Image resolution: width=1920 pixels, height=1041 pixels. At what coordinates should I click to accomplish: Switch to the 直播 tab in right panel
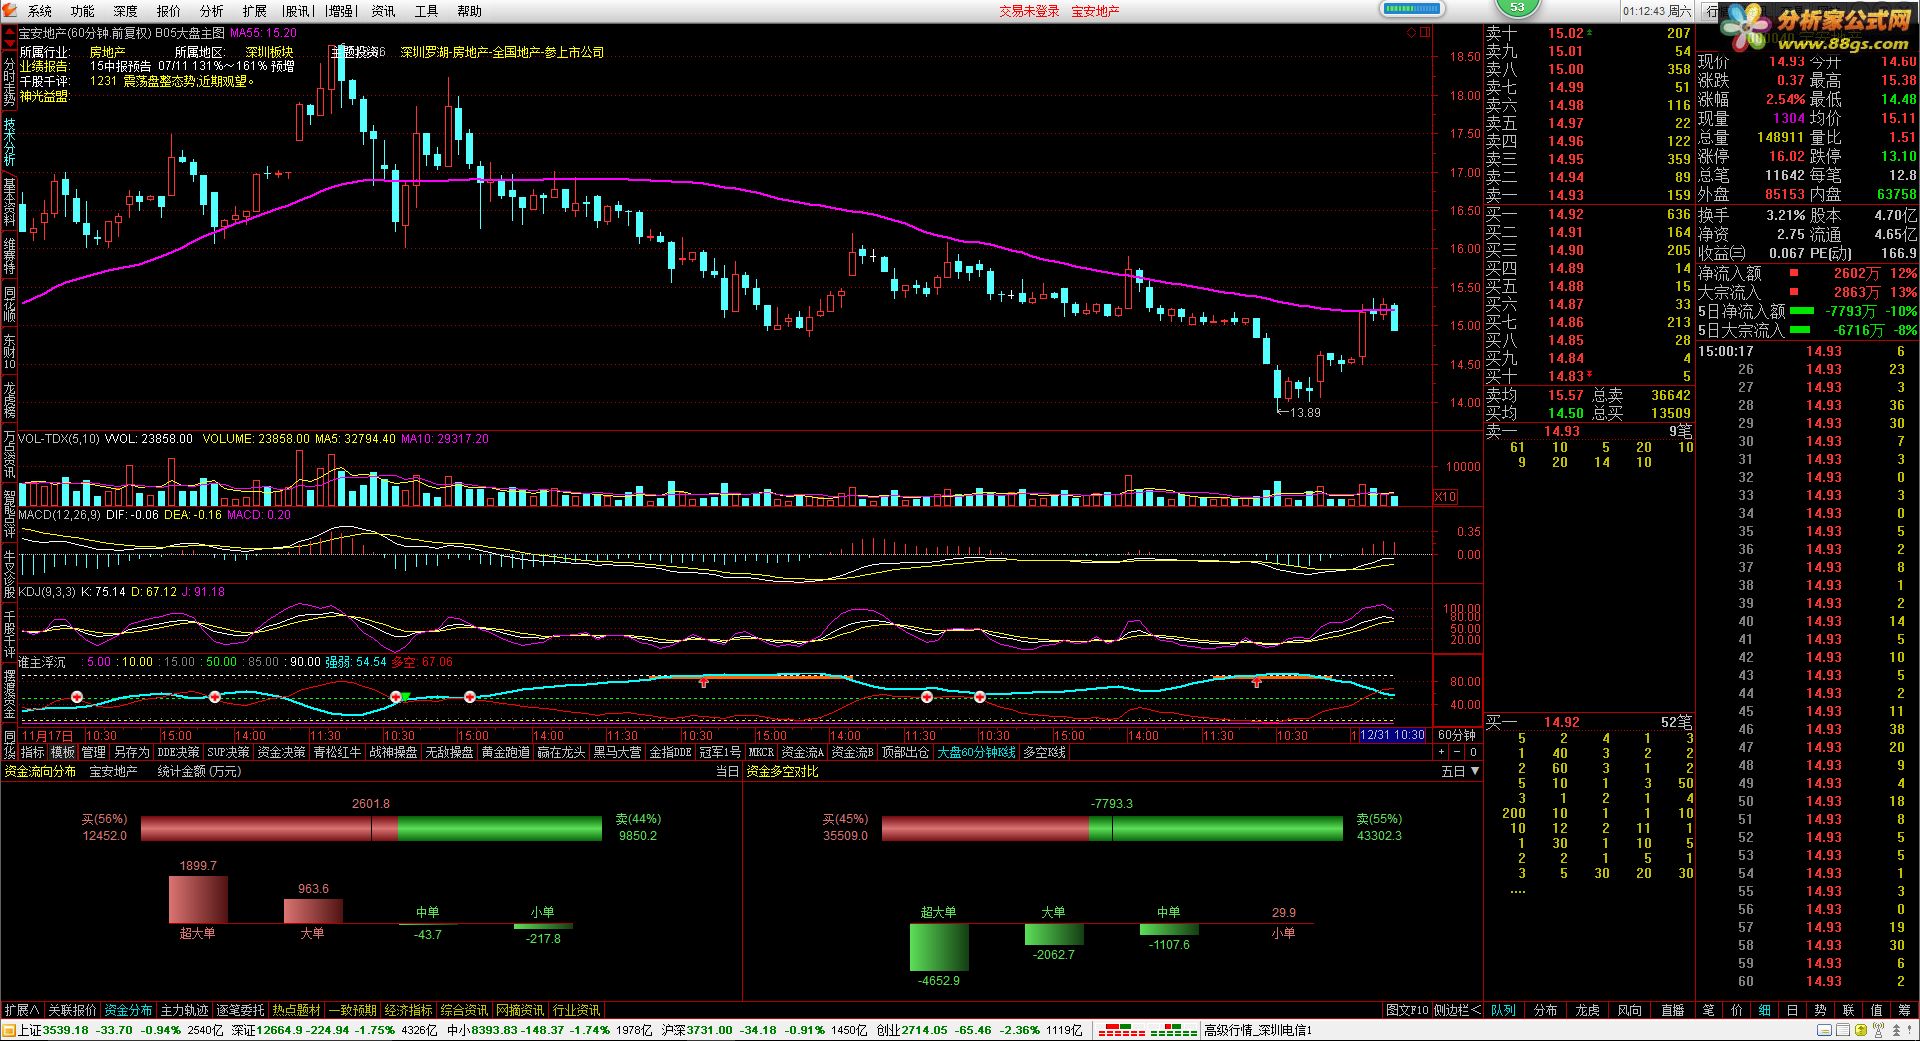tap(1672, 1010)
